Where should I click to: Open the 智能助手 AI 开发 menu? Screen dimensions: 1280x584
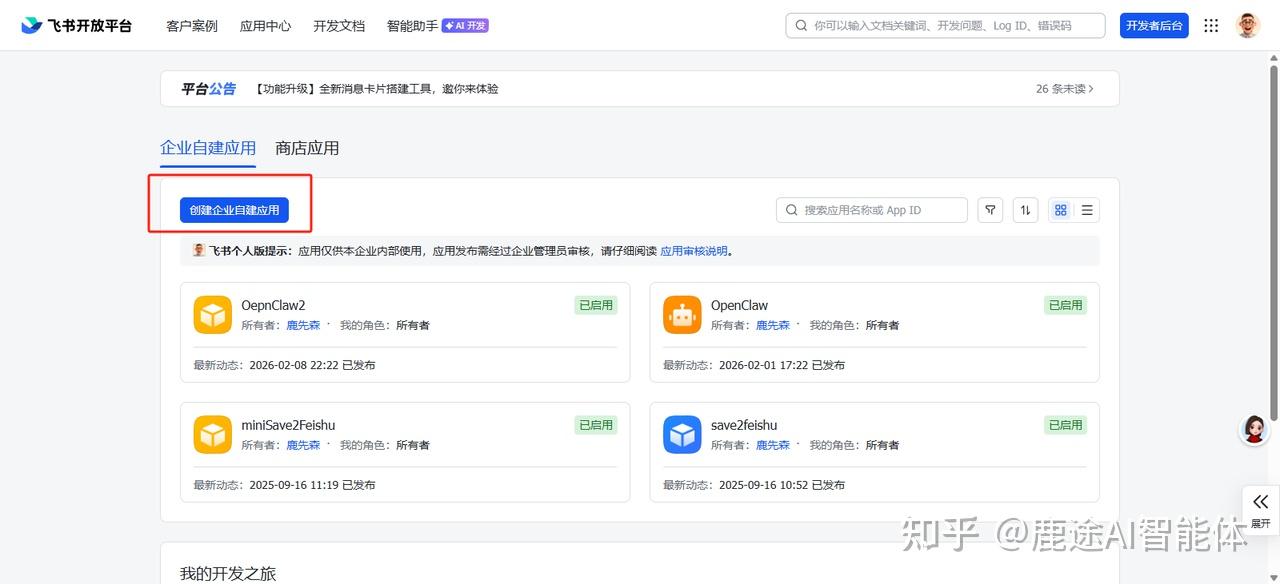pos(437,26)
